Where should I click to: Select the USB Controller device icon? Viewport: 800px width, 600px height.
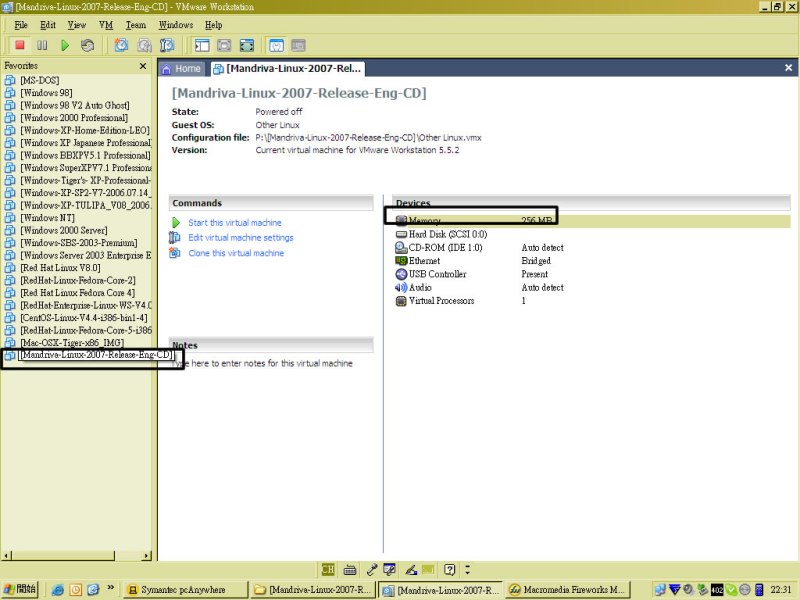tap(401, 274)
